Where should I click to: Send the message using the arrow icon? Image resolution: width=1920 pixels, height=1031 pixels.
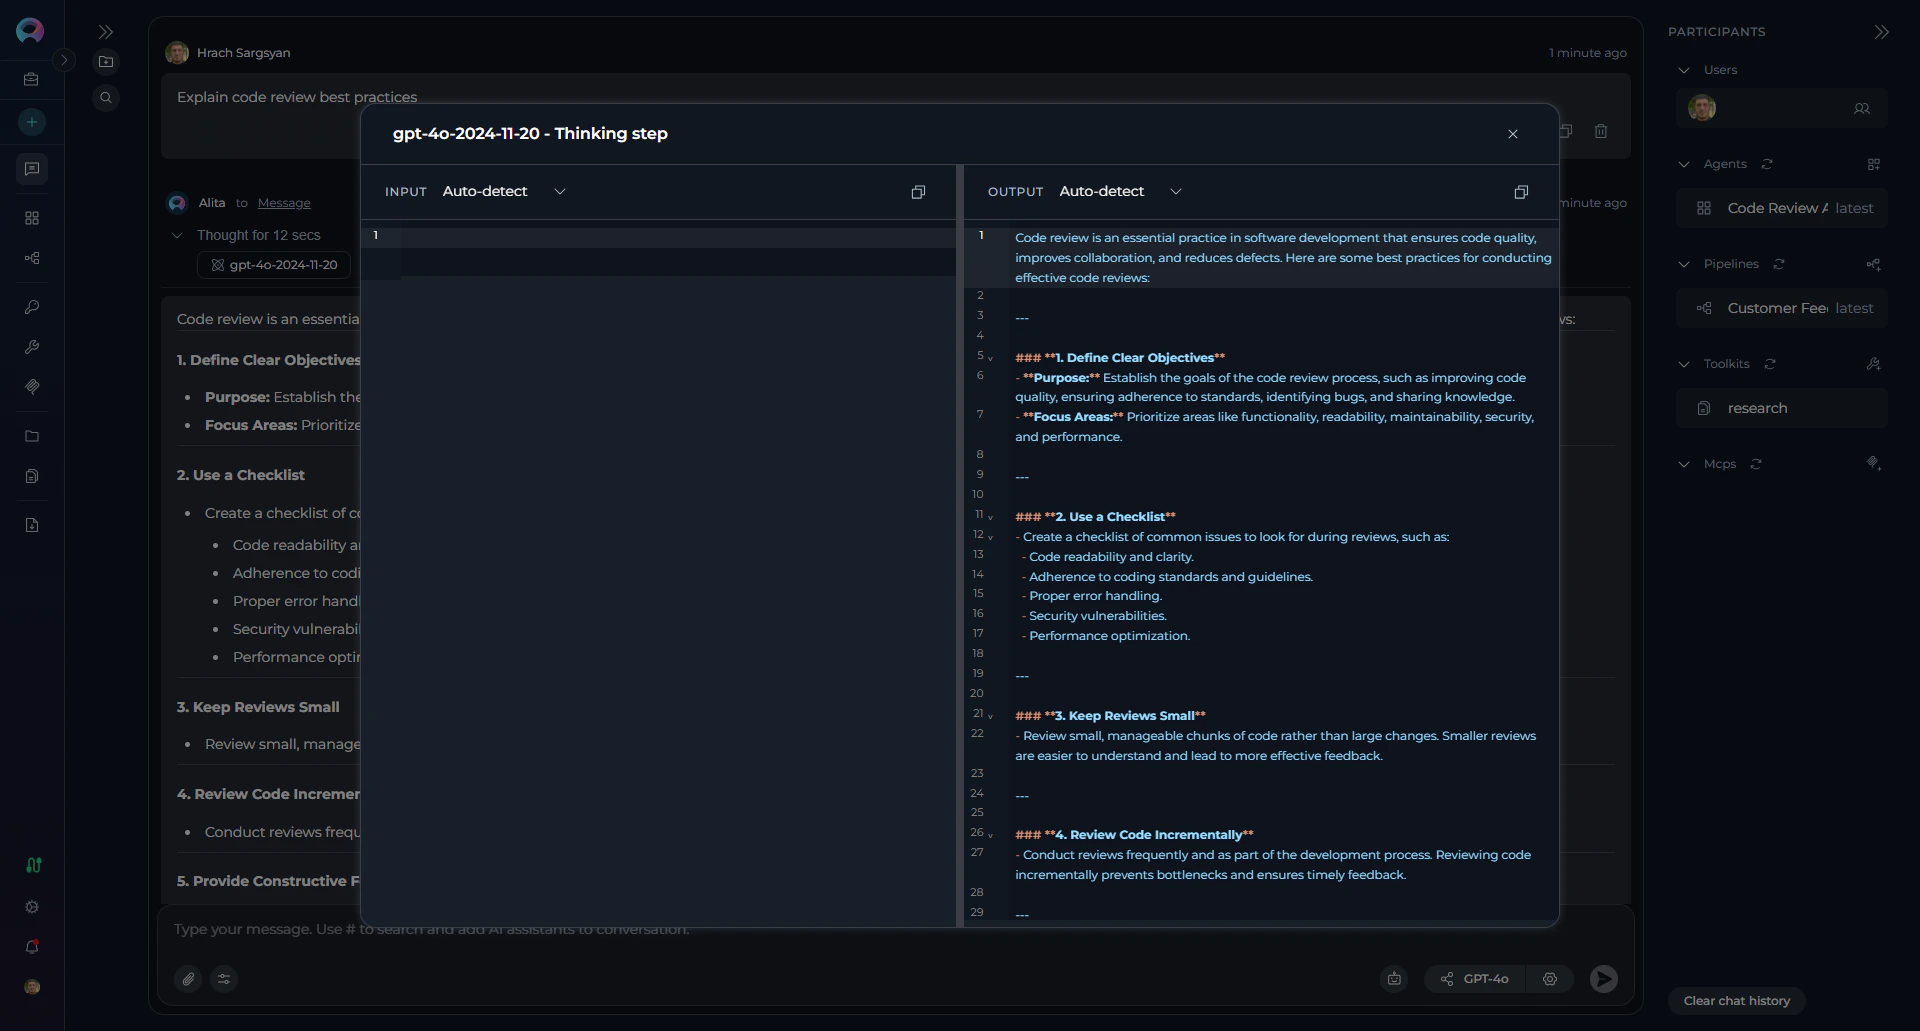[1603, 979]
